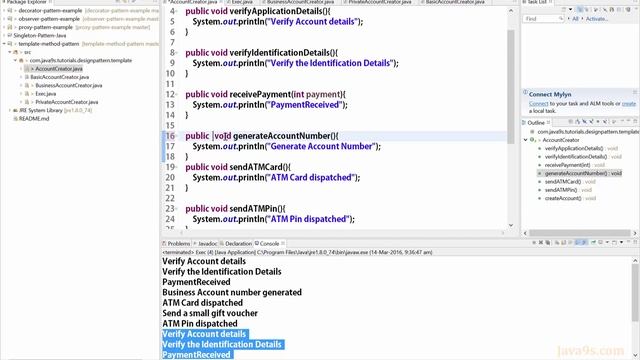The height and width of the screenshot is (360, 640).
Task: Select verifyIdentificationDetails() in Outline
Action: pos(583,157)
